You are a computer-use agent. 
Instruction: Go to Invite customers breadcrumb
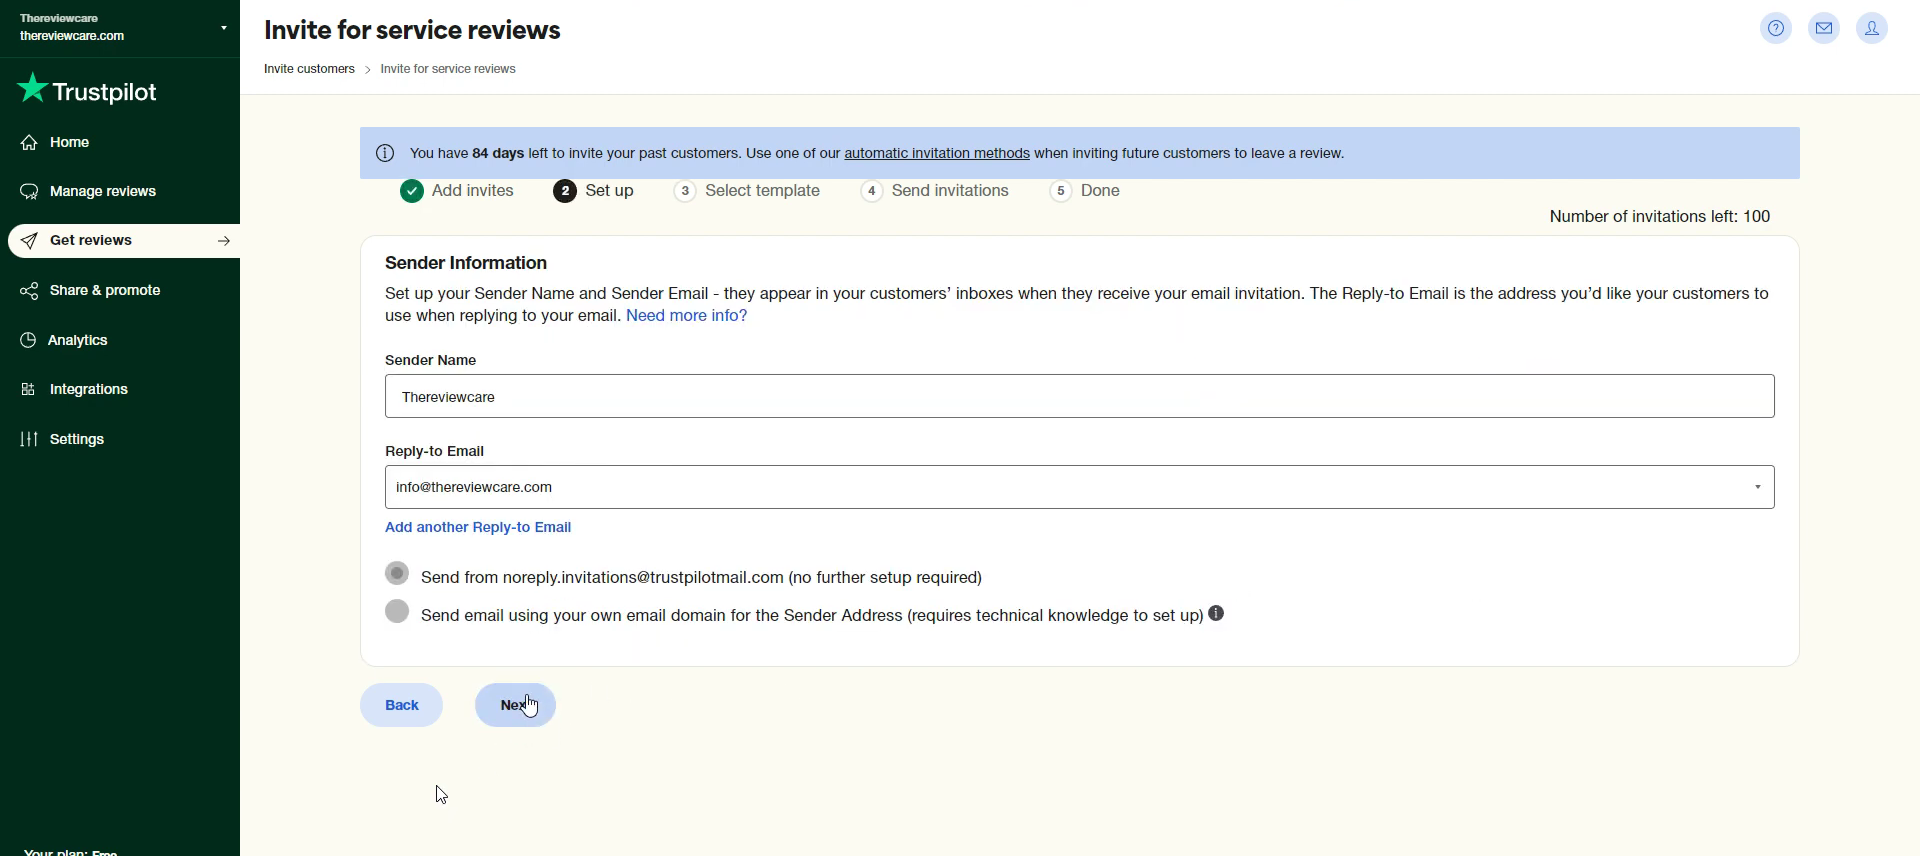309,70
